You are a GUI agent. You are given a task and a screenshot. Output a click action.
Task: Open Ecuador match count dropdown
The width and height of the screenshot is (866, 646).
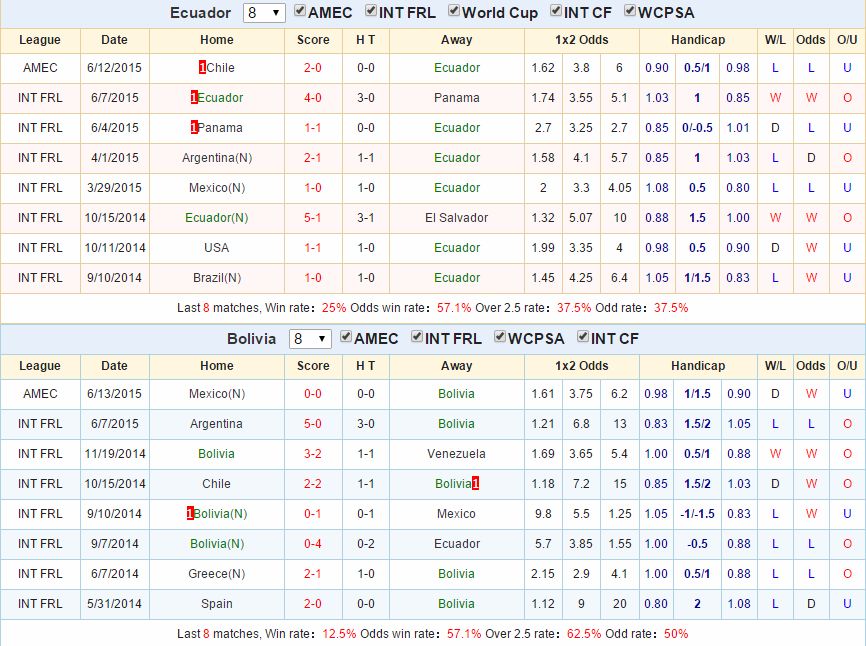(x=264, y=13)
